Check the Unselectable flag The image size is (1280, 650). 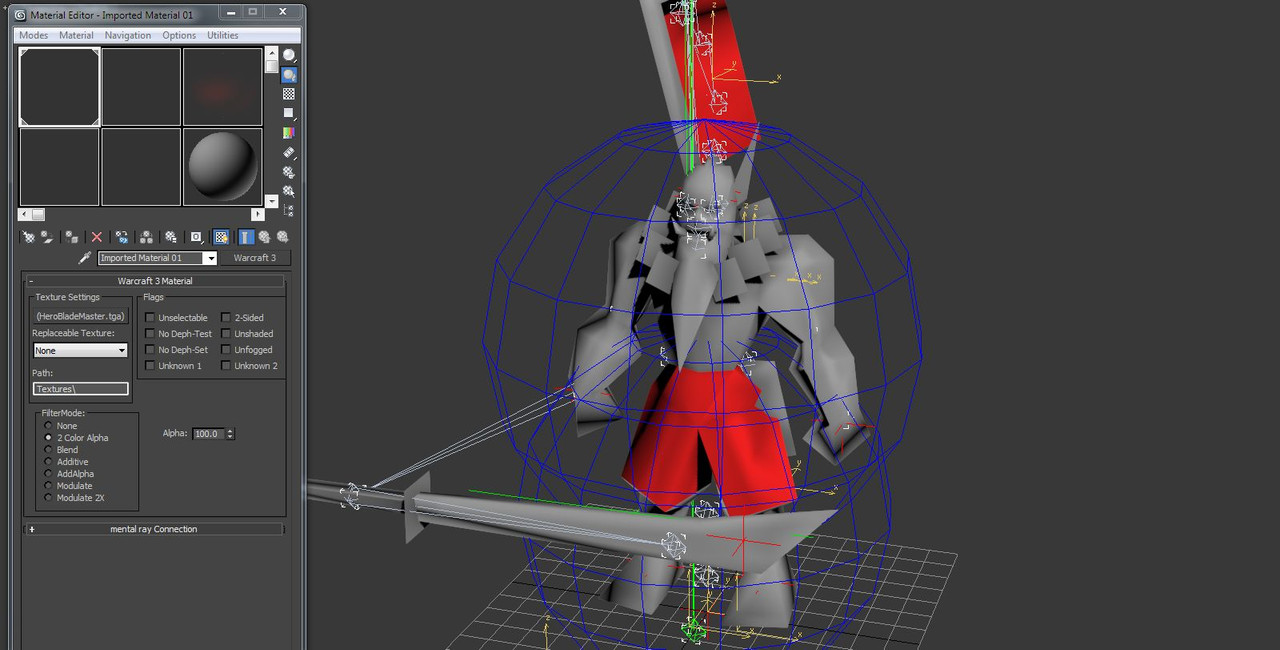(x=150, y=318)
